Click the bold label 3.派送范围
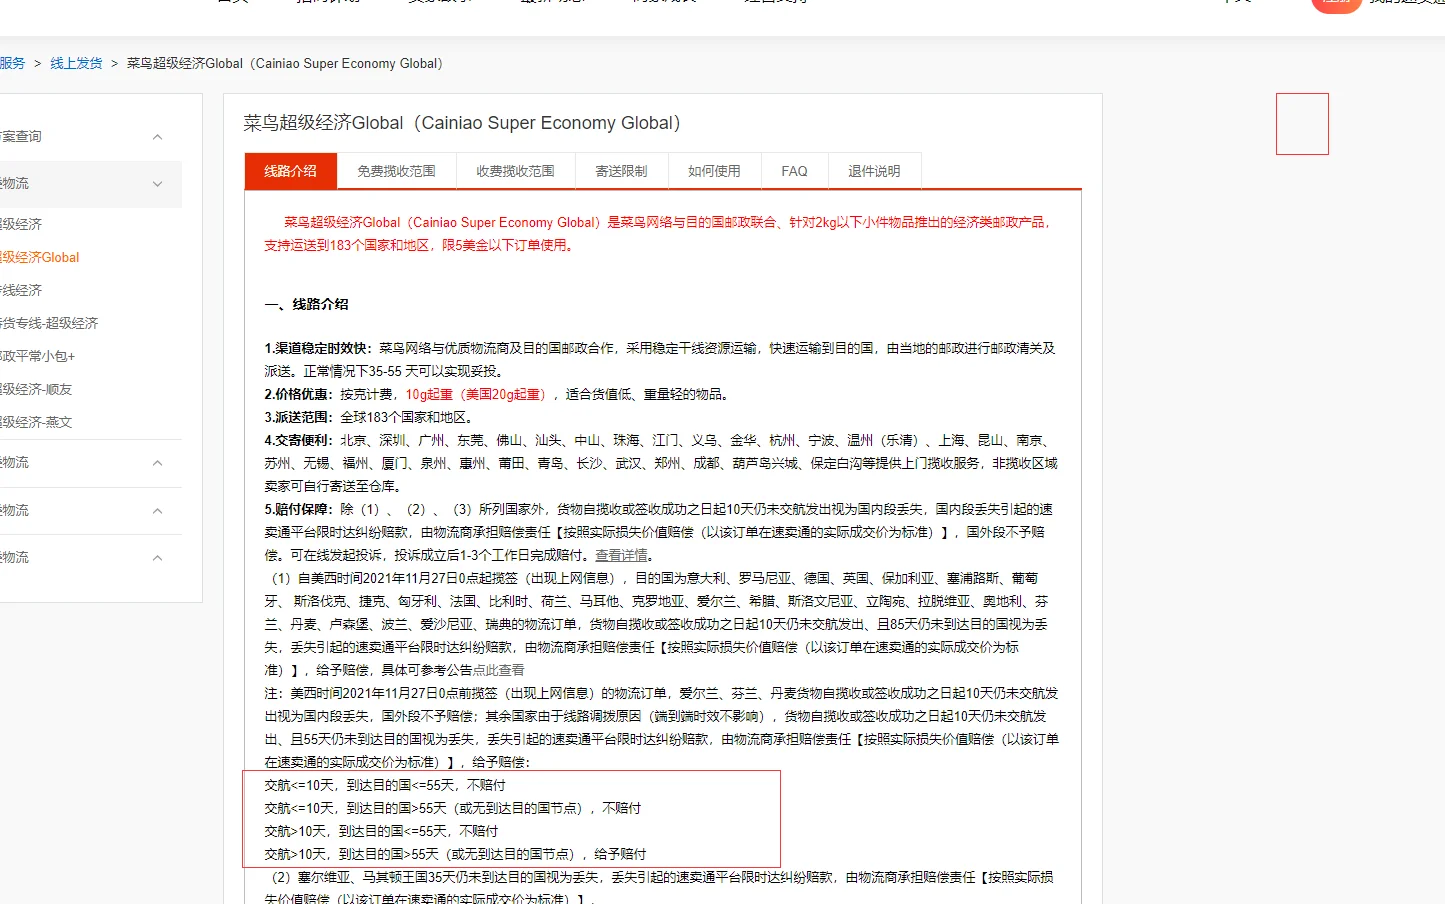The width and height of the screenshot is (1445, 904). tap(299, 417)
